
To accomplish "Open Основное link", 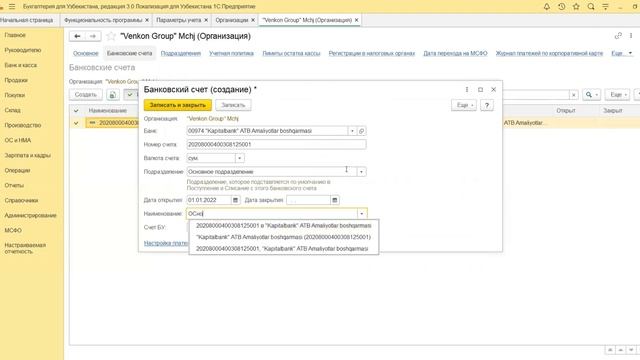I will pyautogui.click(x=86, y=53).
